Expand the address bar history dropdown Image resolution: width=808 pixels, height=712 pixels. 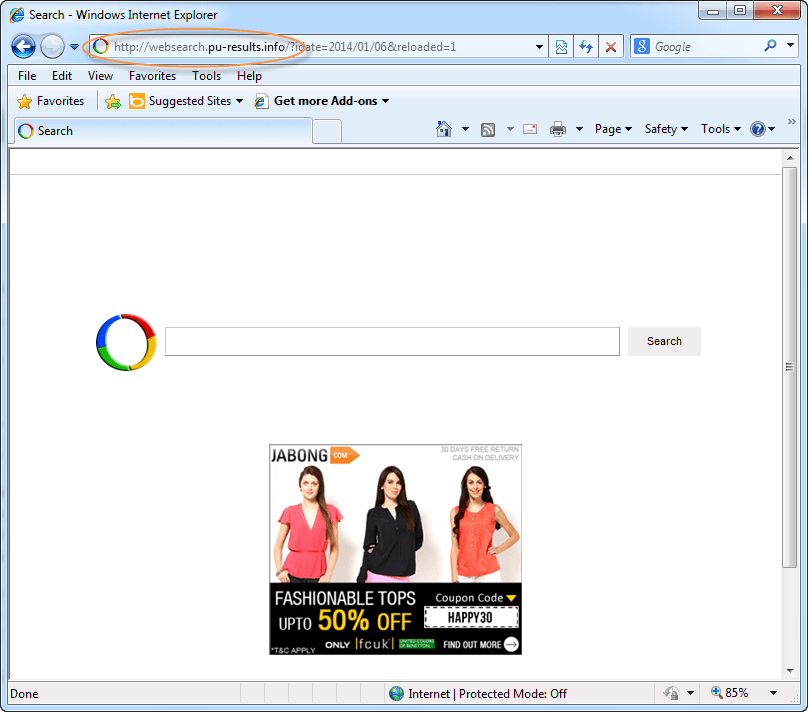(539, 47)
